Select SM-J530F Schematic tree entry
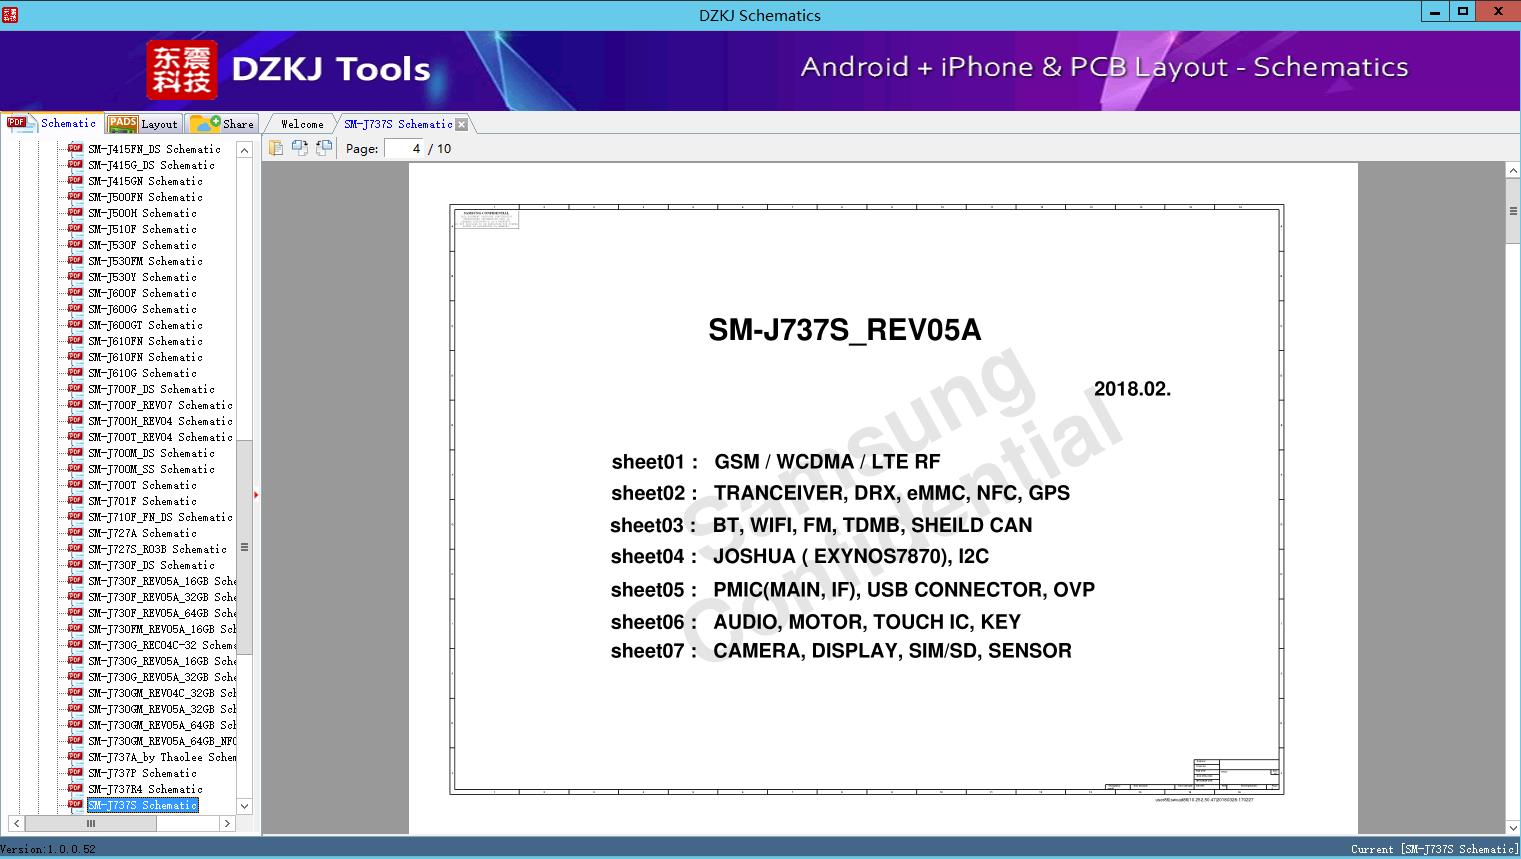This screenshot has width=1521, height=859. pos(142,245)
